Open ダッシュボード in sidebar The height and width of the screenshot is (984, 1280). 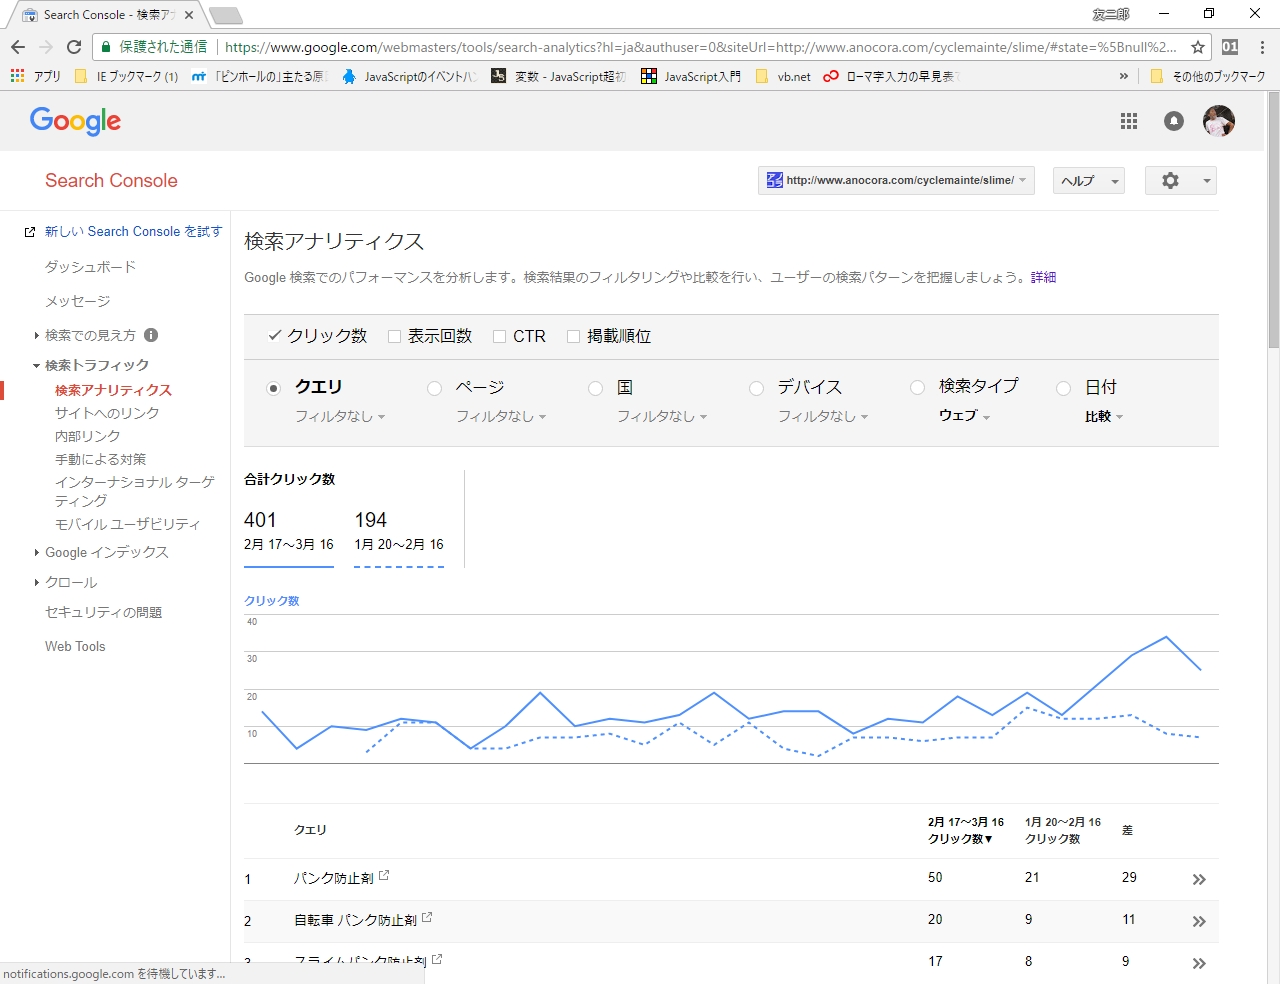[90, 267]
